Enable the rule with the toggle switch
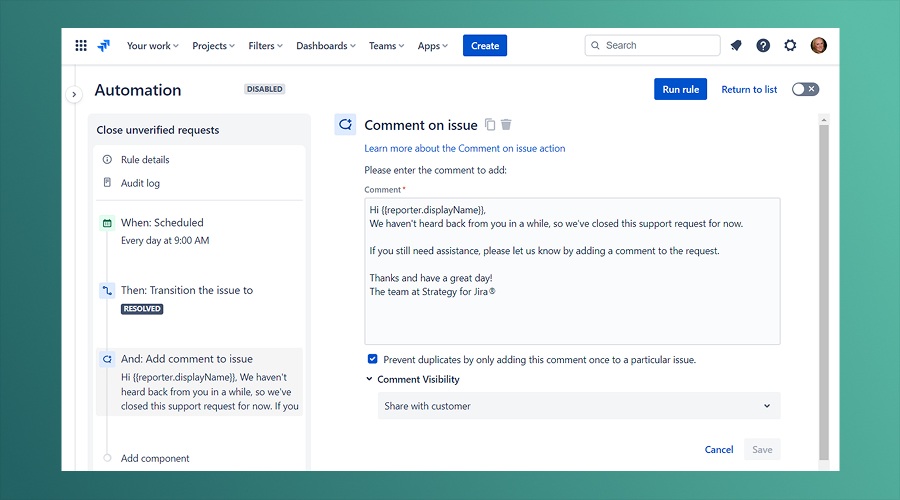900x500 pixels. click(x=805, y=89)
